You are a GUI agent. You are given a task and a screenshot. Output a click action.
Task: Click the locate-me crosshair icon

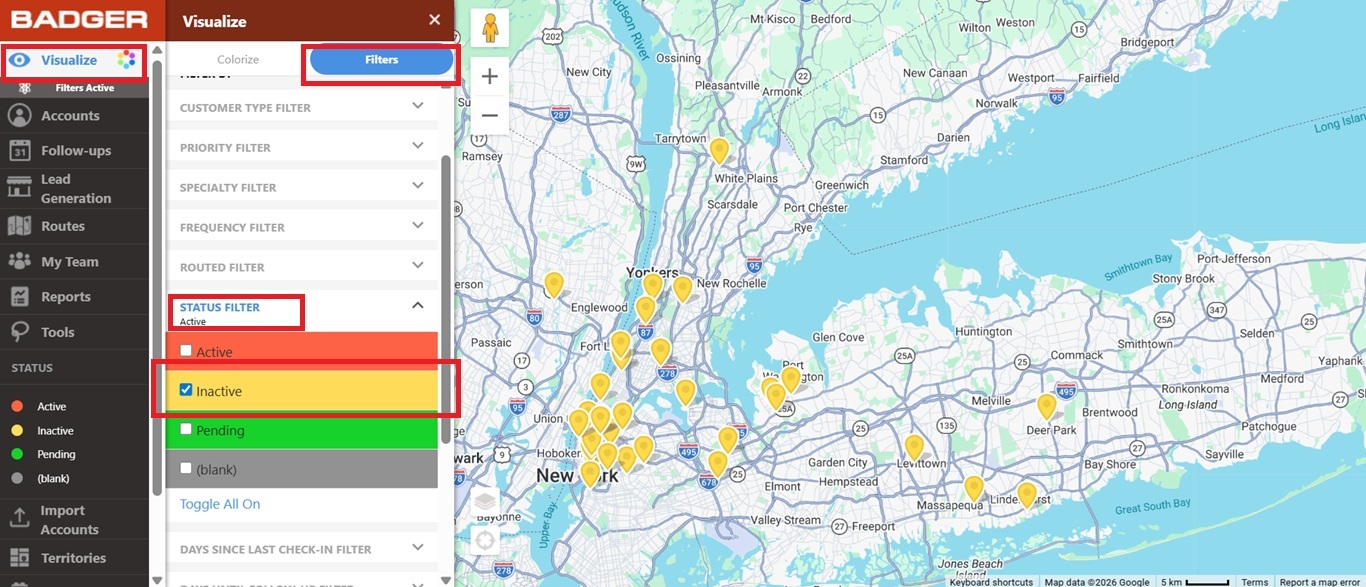[485, 541]
